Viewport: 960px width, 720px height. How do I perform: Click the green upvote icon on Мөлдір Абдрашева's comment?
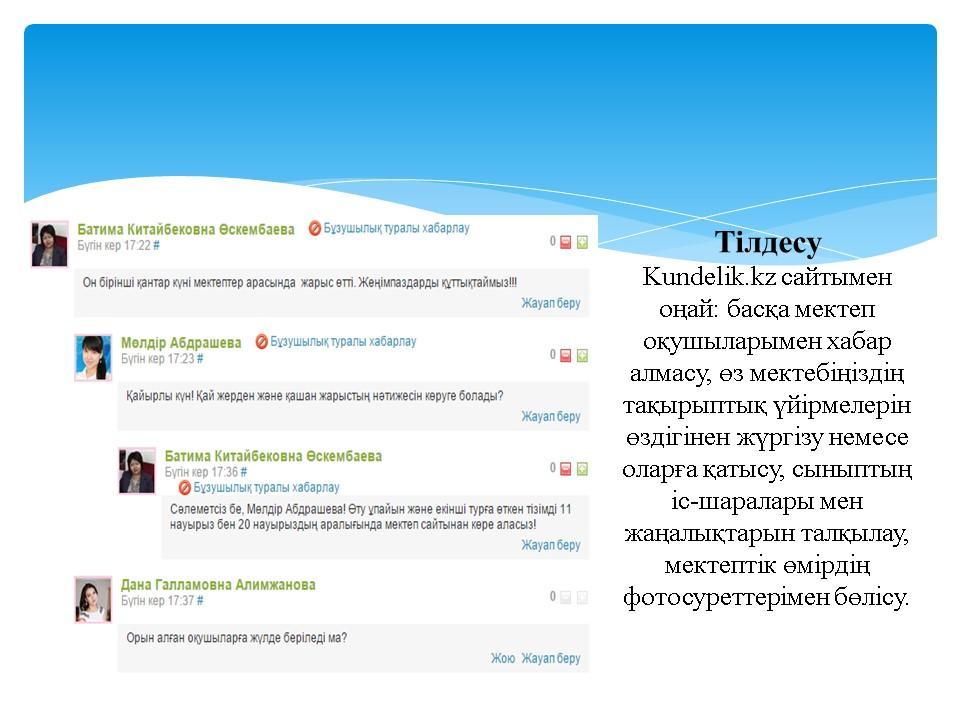(582, 355)
